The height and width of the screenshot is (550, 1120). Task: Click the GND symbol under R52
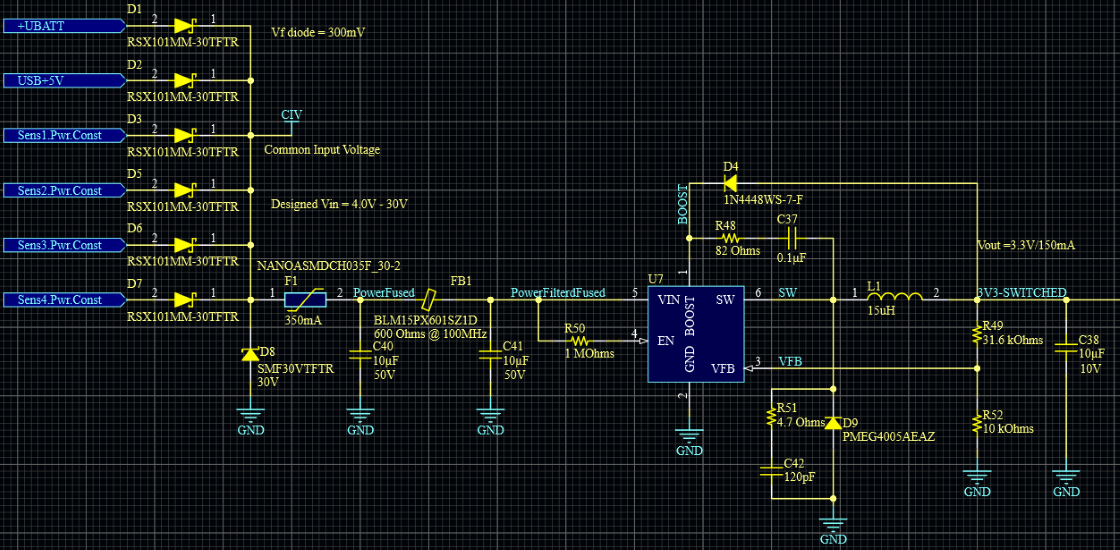976,481
